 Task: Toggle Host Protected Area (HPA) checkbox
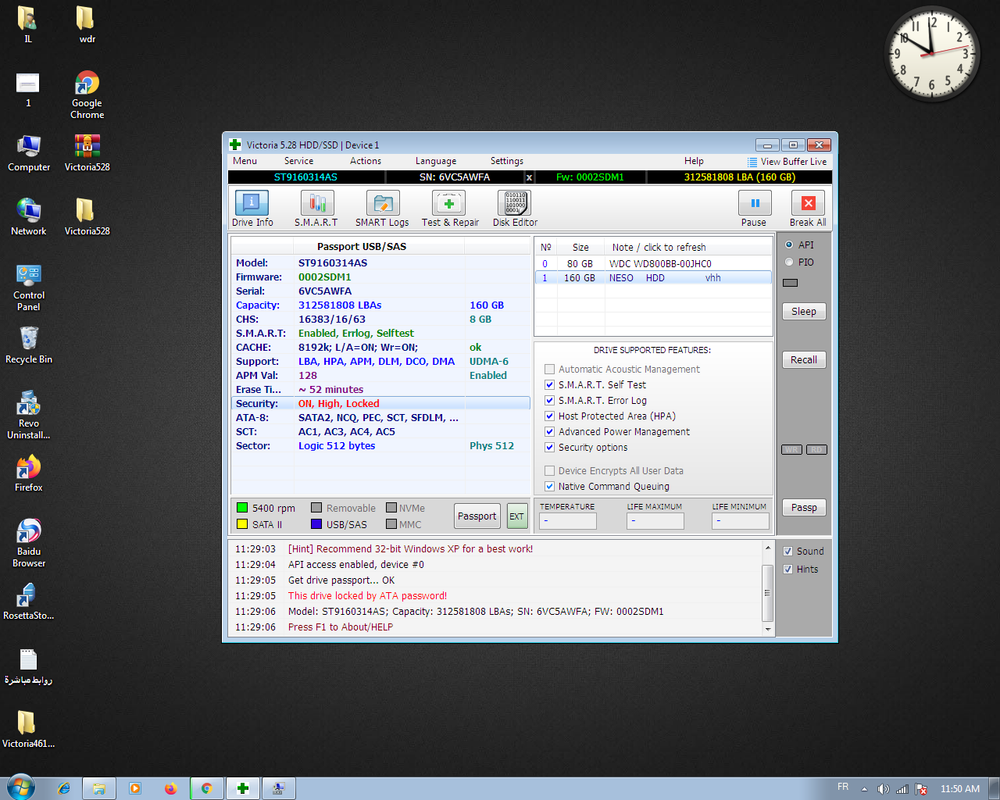coord(549,416)
